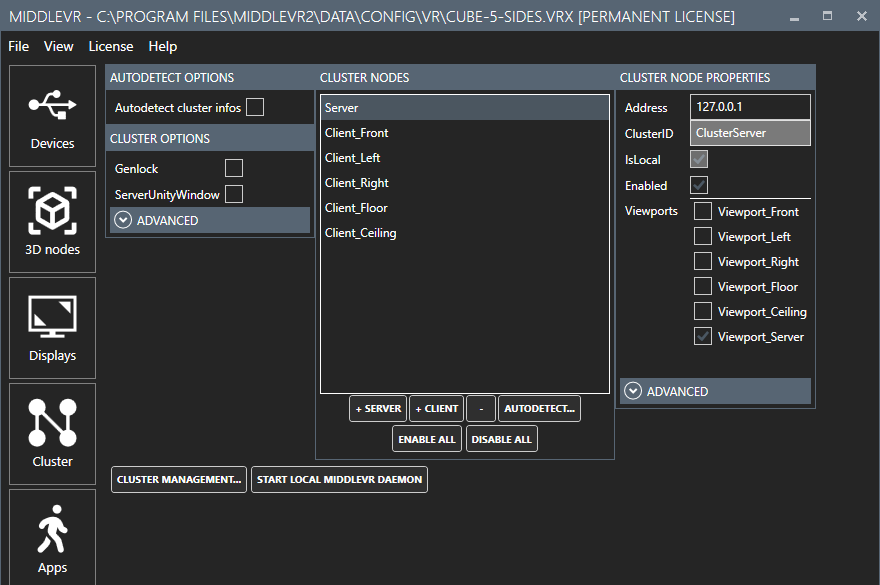Viewport: 880px width, 585px height.
Task: Toggle the IsLocal checkbox
Action: (699, 159)
